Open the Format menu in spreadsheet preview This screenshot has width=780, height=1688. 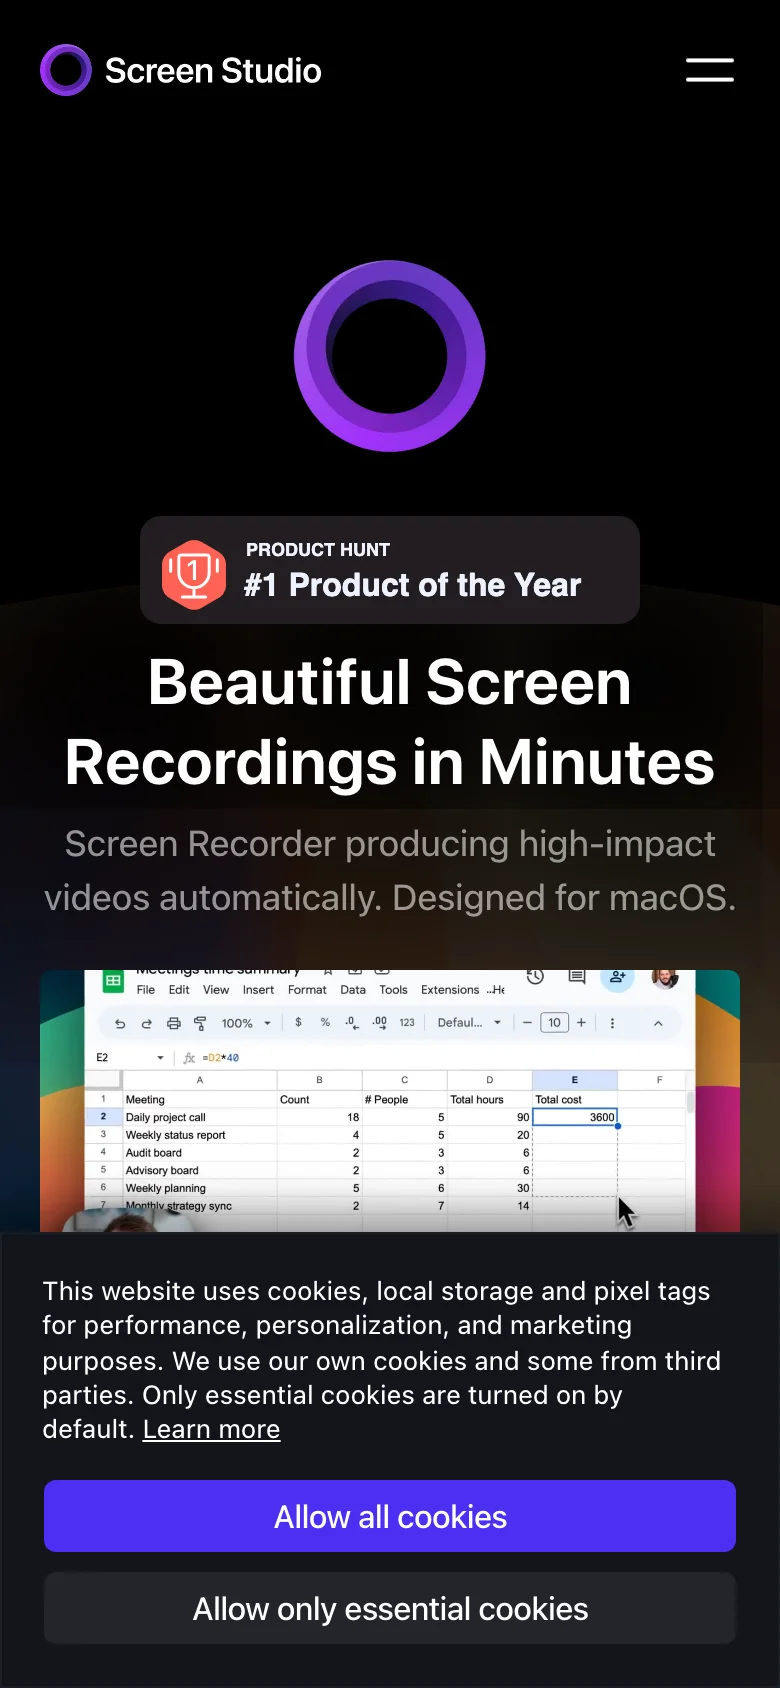point(307,990)
